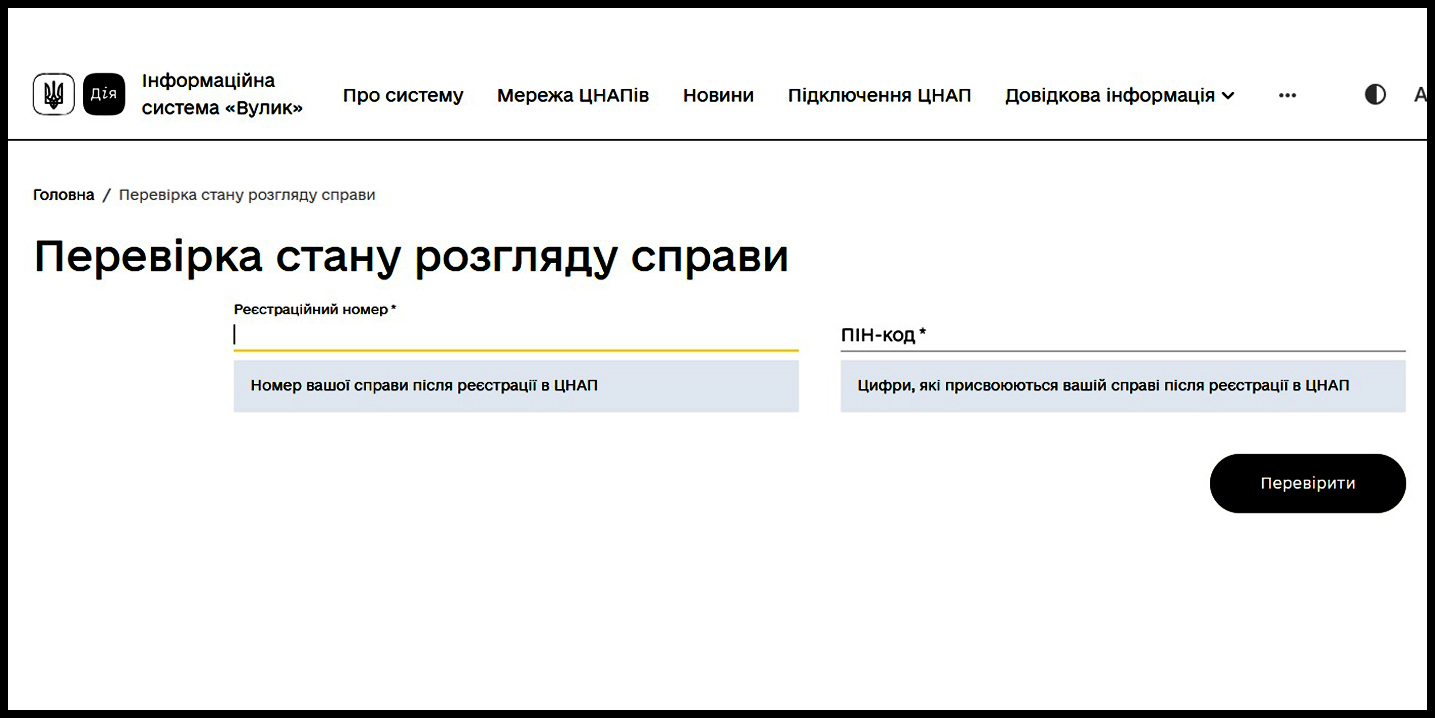Click the hint box about номер вашої справи
1435x718 pixels.
pos(516,386)
